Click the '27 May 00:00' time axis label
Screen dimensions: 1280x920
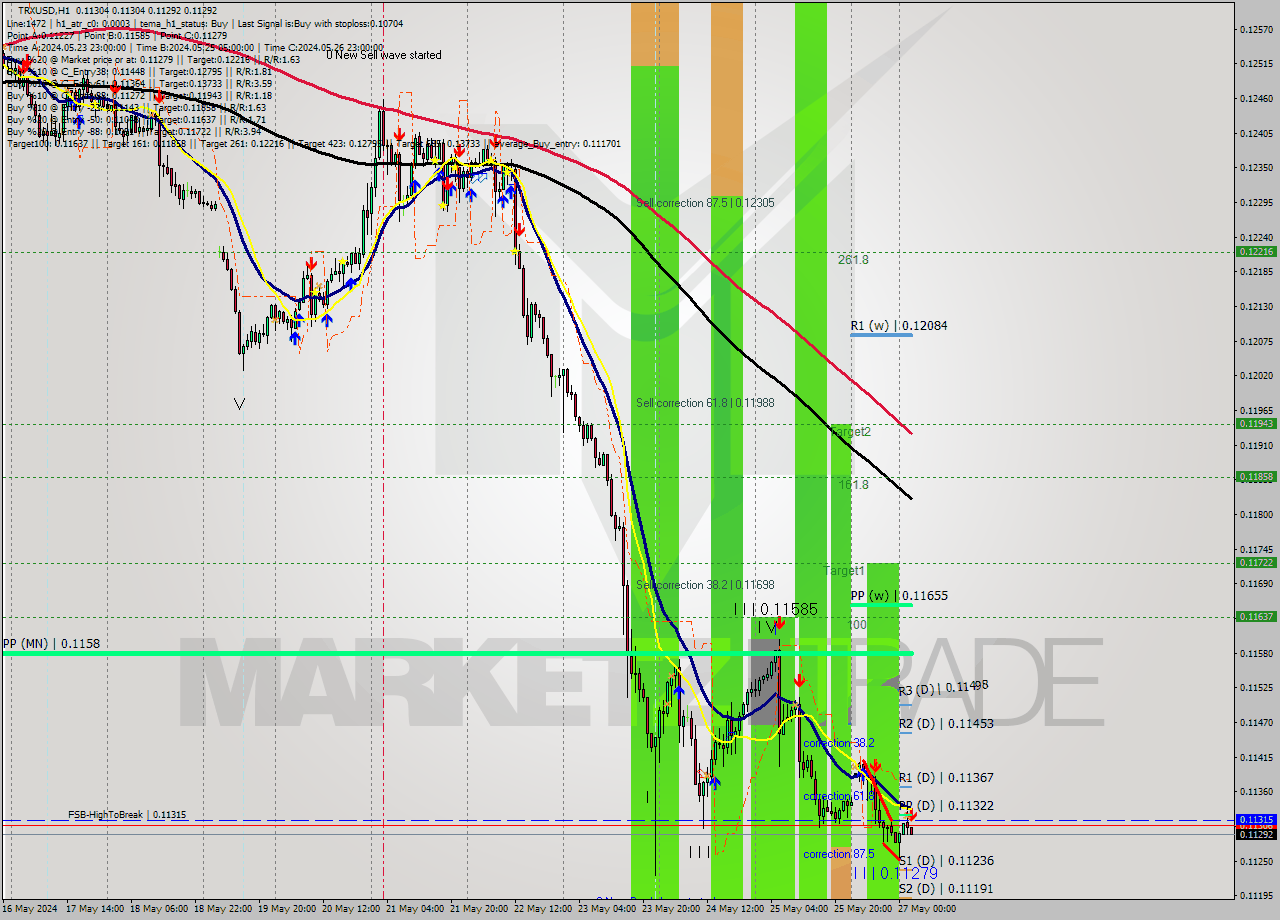click(927, 909)
